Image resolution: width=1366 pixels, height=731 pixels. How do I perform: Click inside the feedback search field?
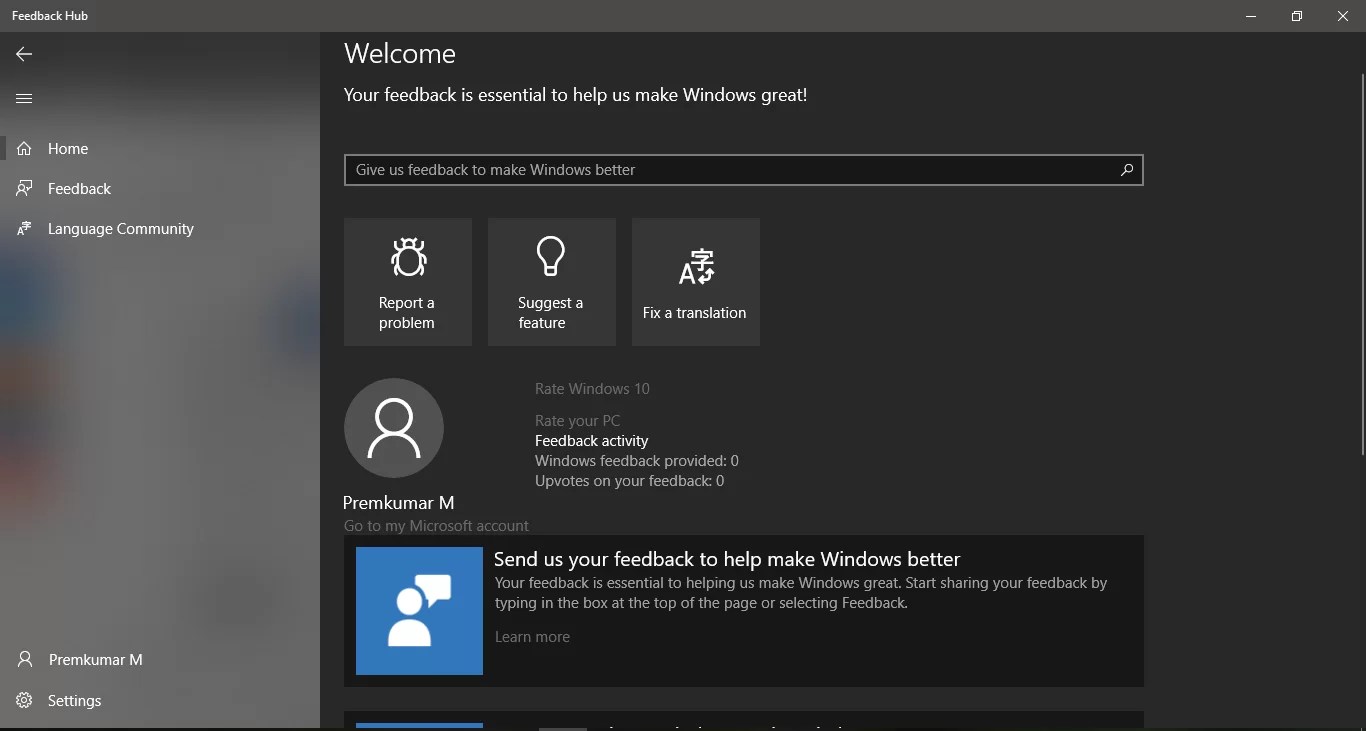(x=700, y=170)
